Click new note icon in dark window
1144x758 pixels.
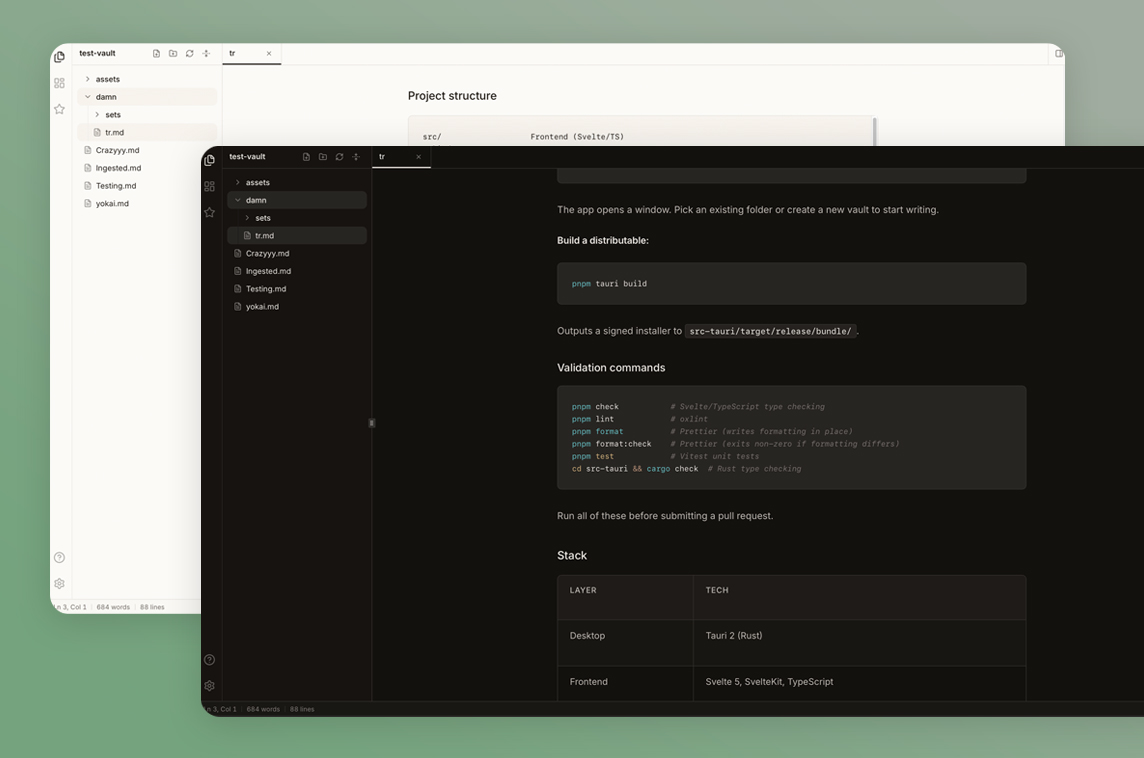point(306,157)
